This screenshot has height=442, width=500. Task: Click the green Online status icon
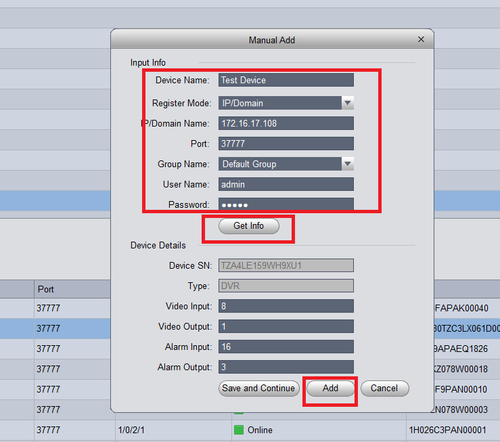(x=239, y=430)
